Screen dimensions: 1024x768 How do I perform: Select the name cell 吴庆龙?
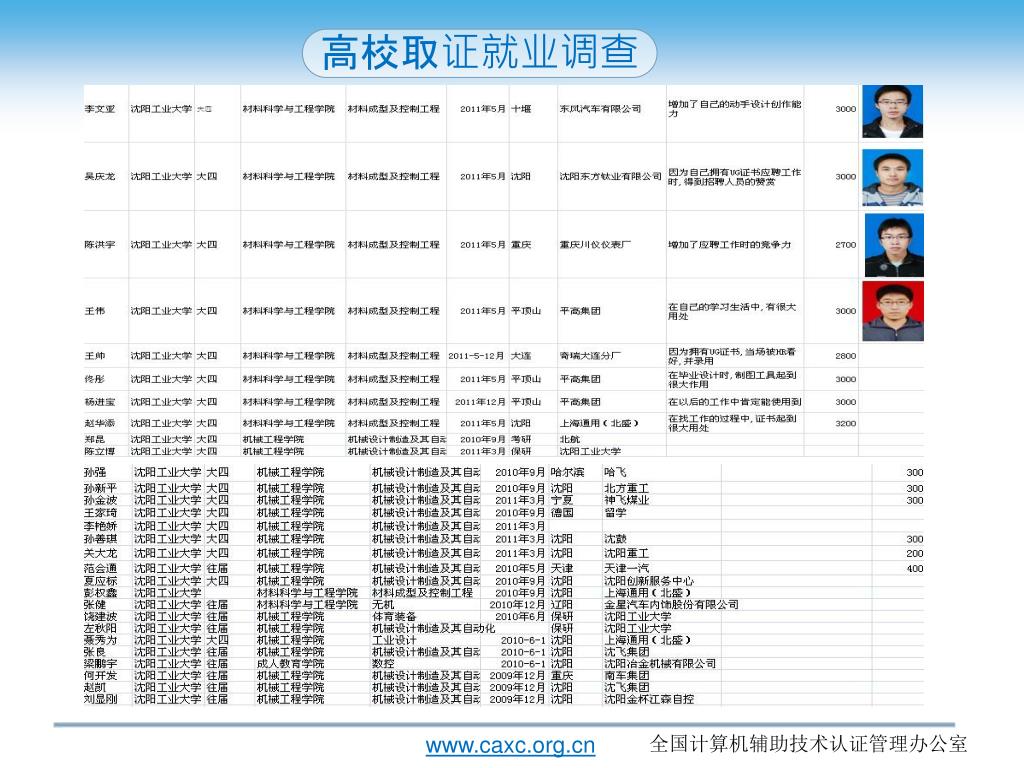pos(100,176)
